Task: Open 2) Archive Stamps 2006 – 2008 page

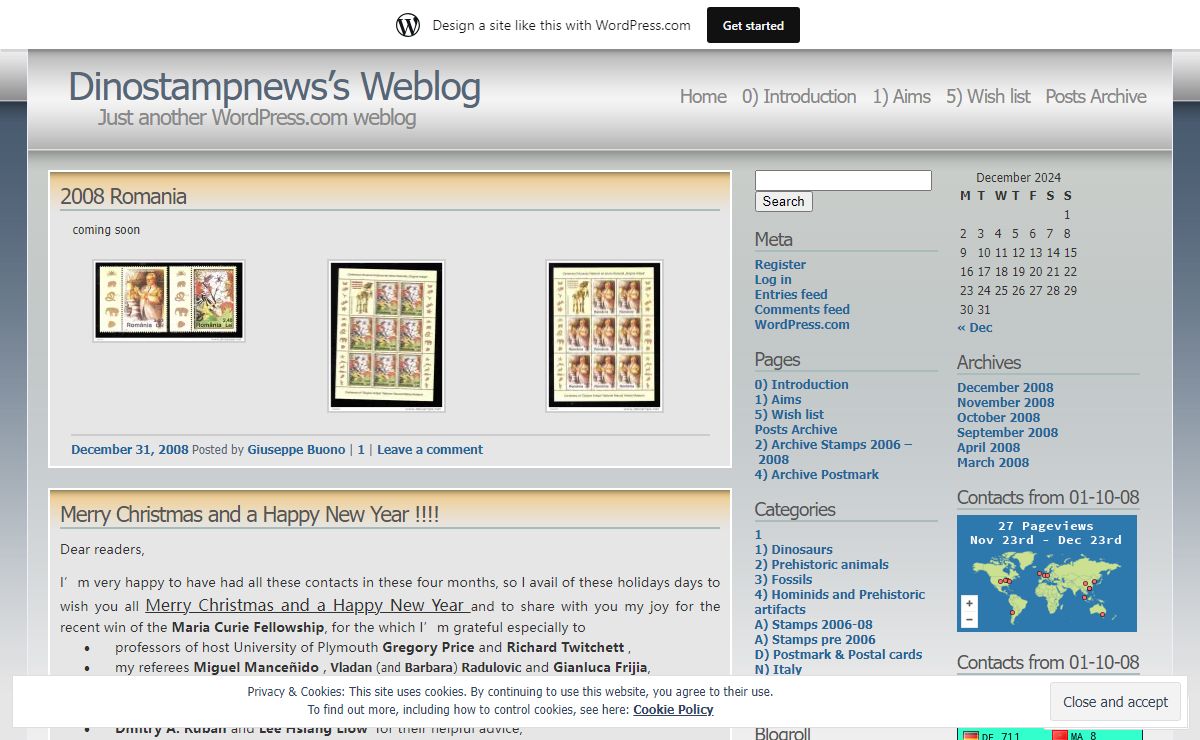Action: click(x=833, y=452)
